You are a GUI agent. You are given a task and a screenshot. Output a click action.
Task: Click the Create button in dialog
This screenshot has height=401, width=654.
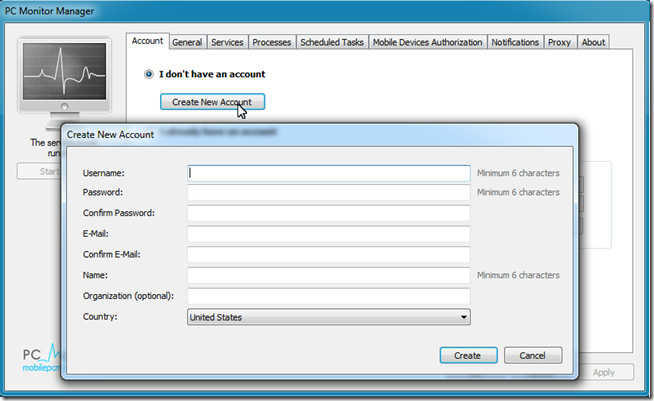(468, 356)
